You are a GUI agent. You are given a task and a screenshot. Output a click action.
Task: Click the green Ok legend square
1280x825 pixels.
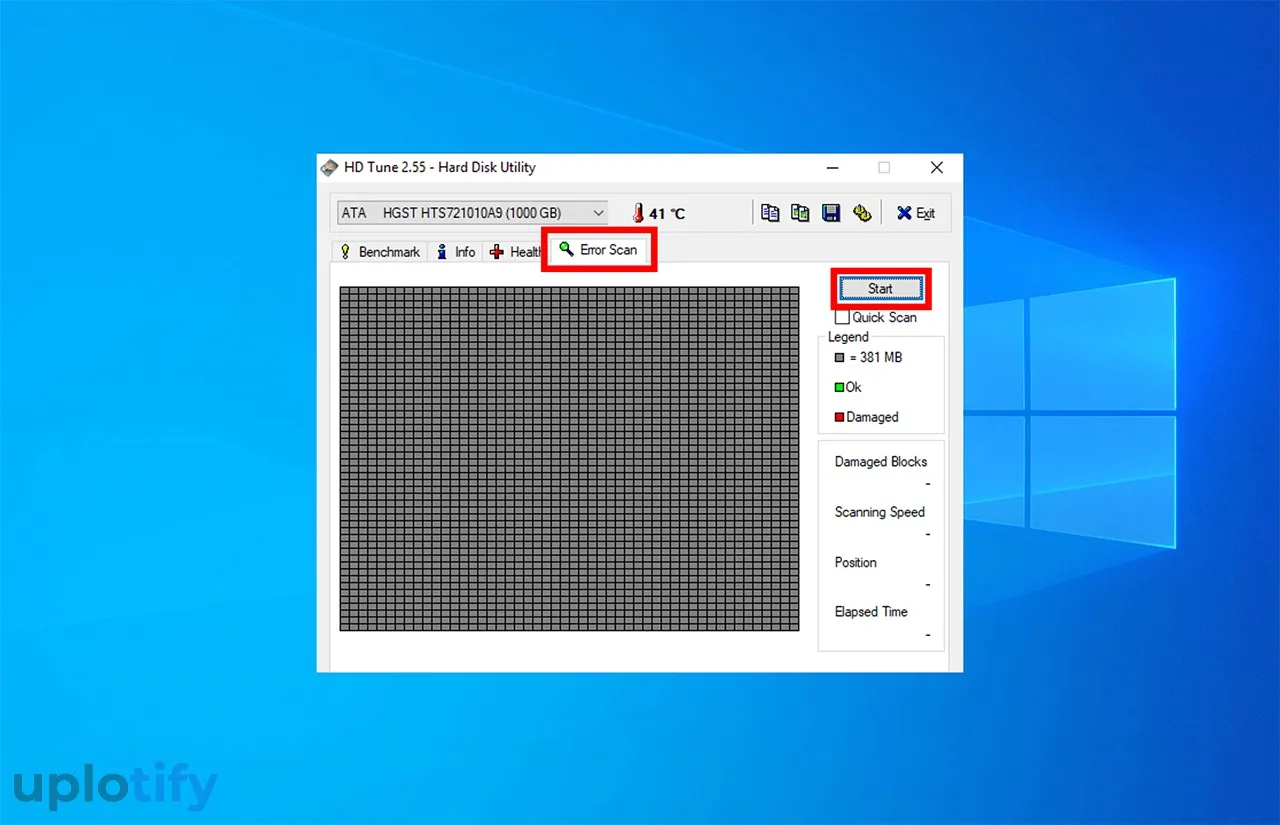[839, 387]
